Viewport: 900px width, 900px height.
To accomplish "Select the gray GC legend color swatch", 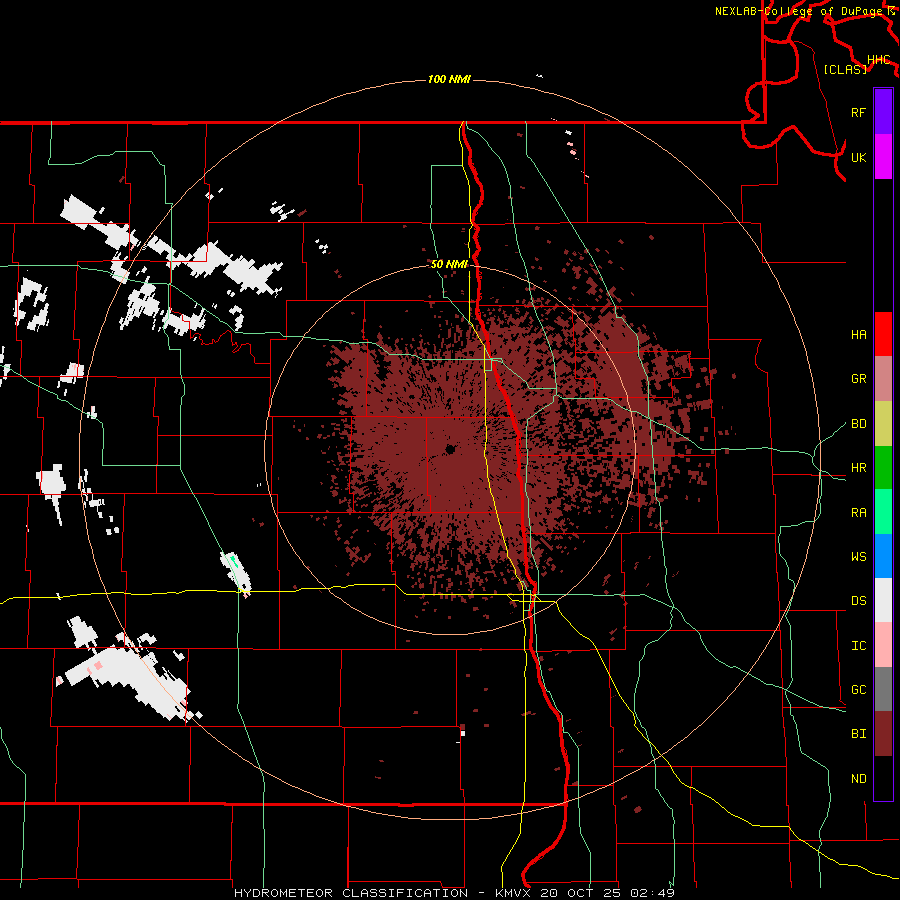I will point(883,689).
